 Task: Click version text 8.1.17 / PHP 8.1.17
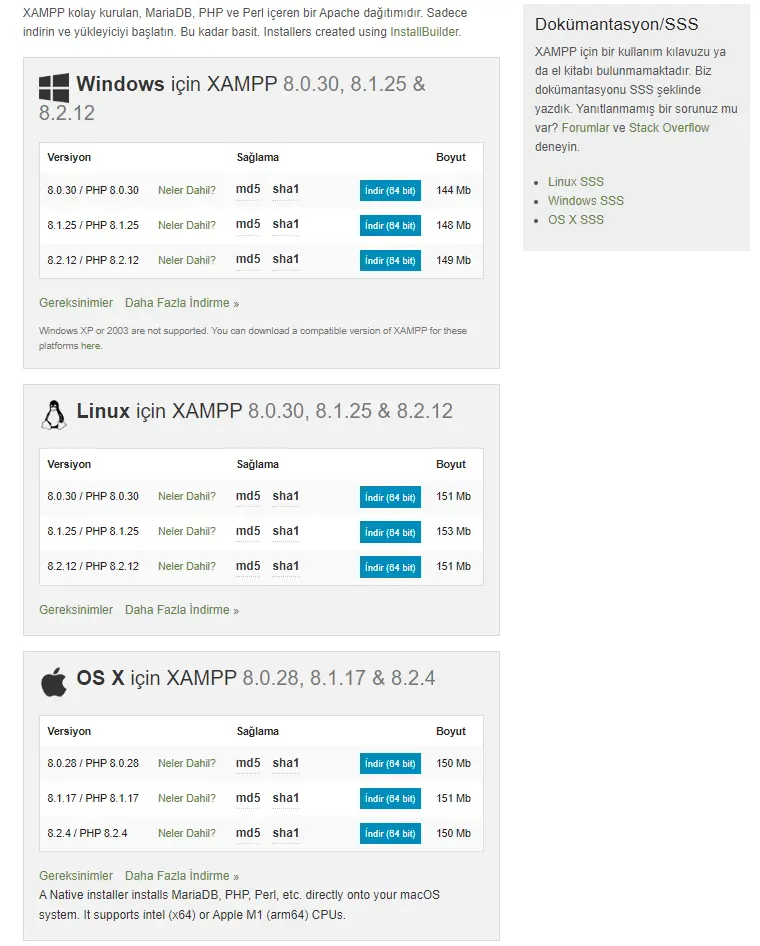93,798
